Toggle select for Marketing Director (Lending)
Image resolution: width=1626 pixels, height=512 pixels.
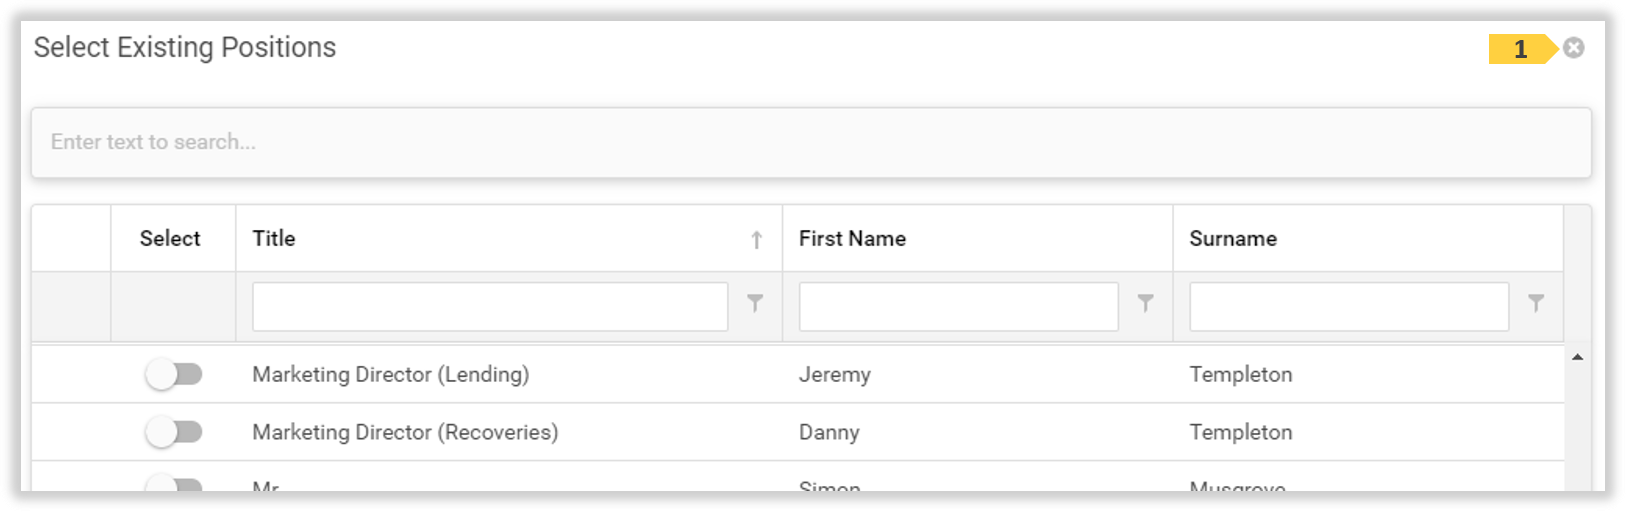174,375
